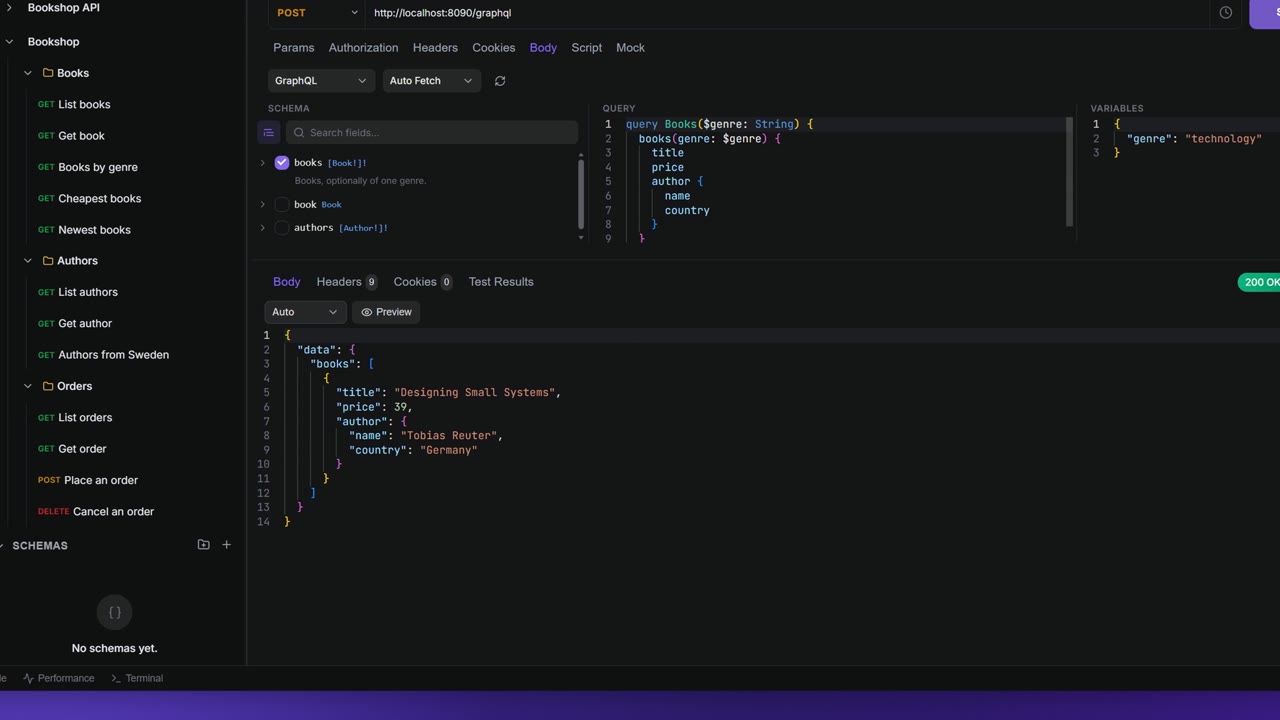This screenshot has width=1280, height=720.
Task: Open the Get order request
Action: tap(72, 449)
